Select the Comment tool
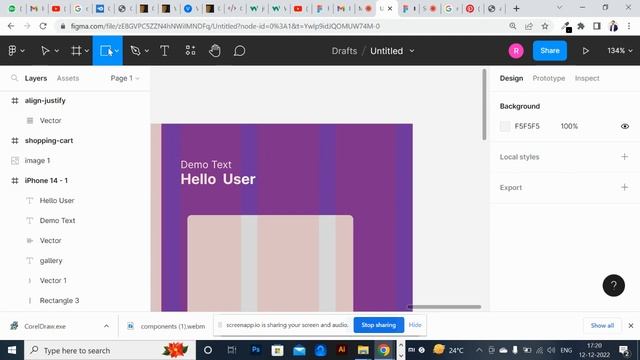The image size is (640, 360). click(x=240, y=51)
